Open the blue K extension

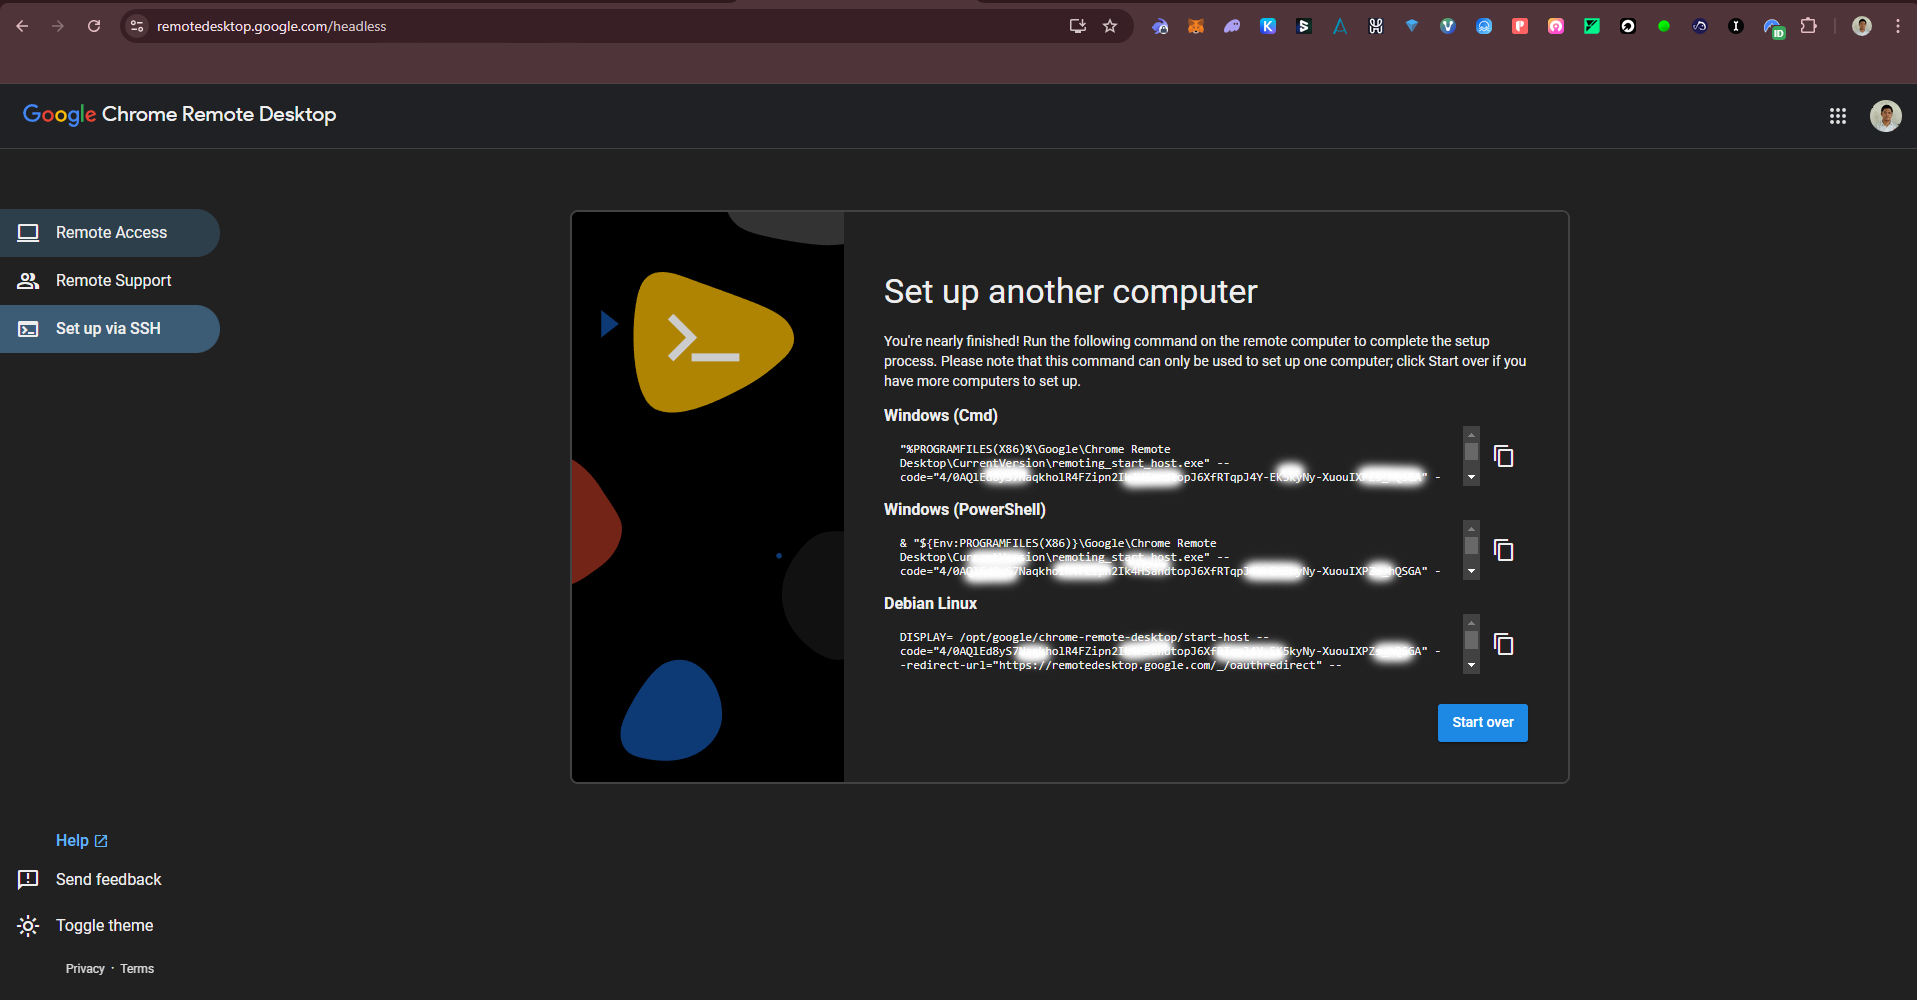1268,27
